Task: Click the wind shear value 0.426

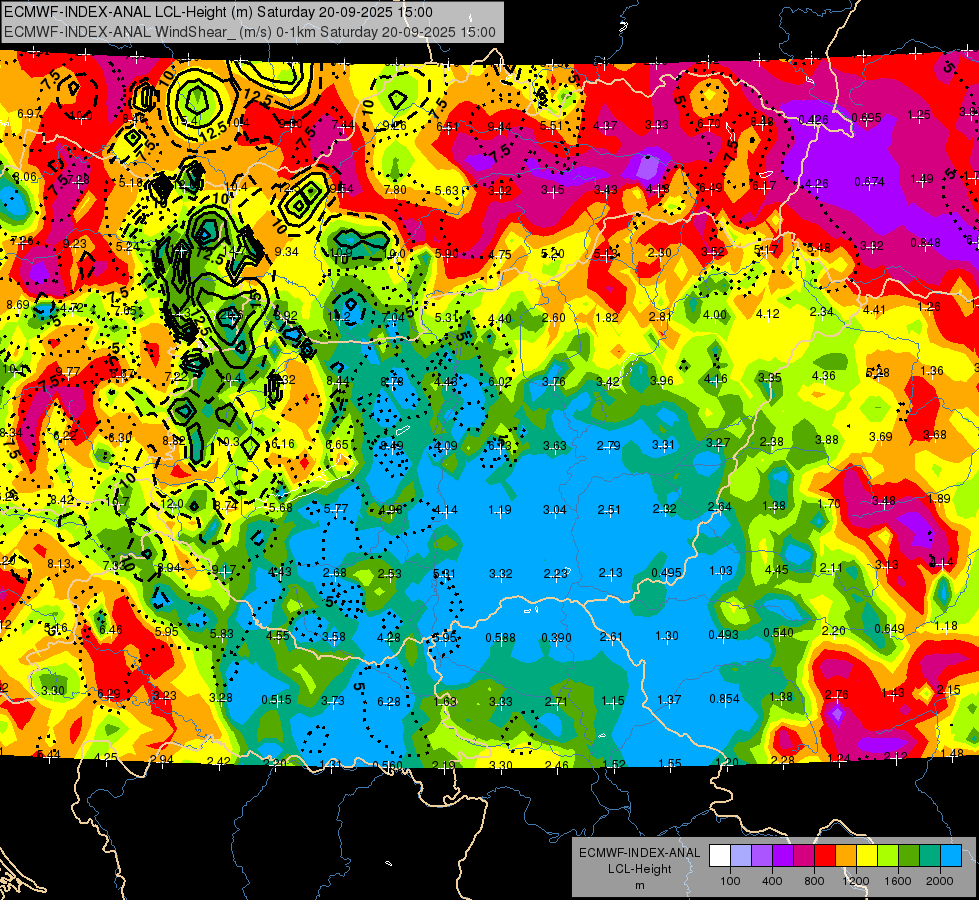Action: click(x=814, y=119)
